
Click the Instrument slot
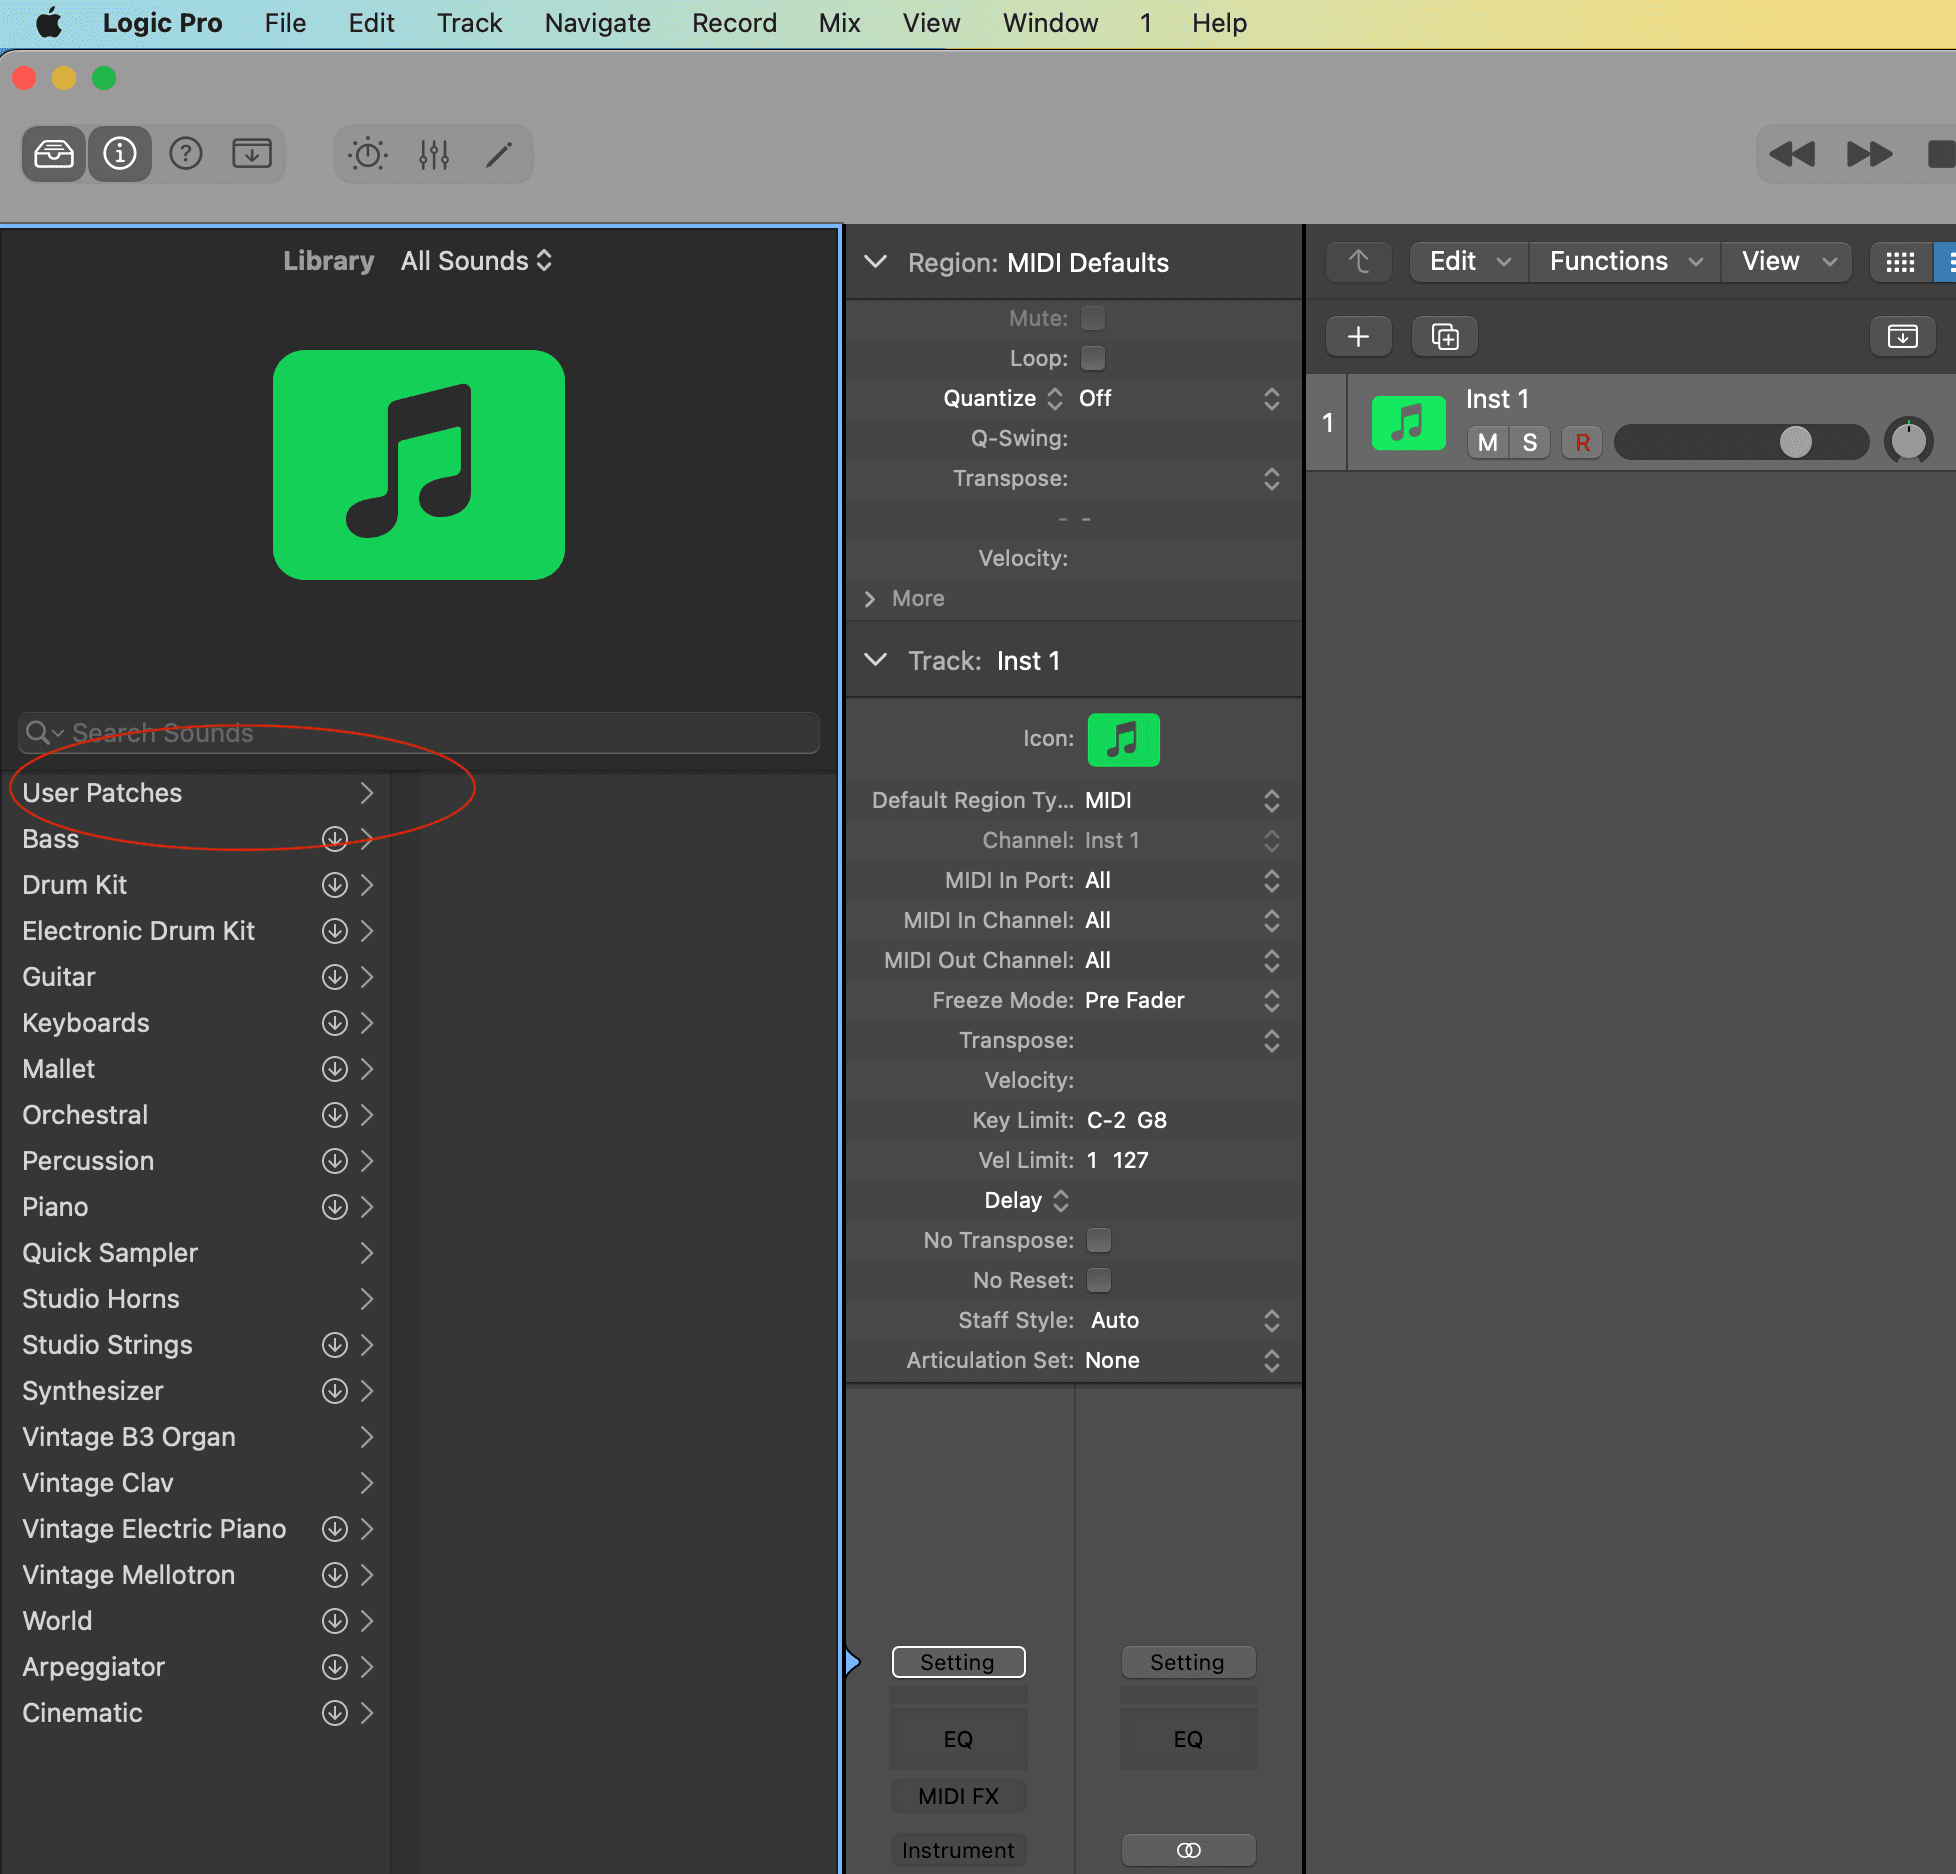pos(958,1850)
